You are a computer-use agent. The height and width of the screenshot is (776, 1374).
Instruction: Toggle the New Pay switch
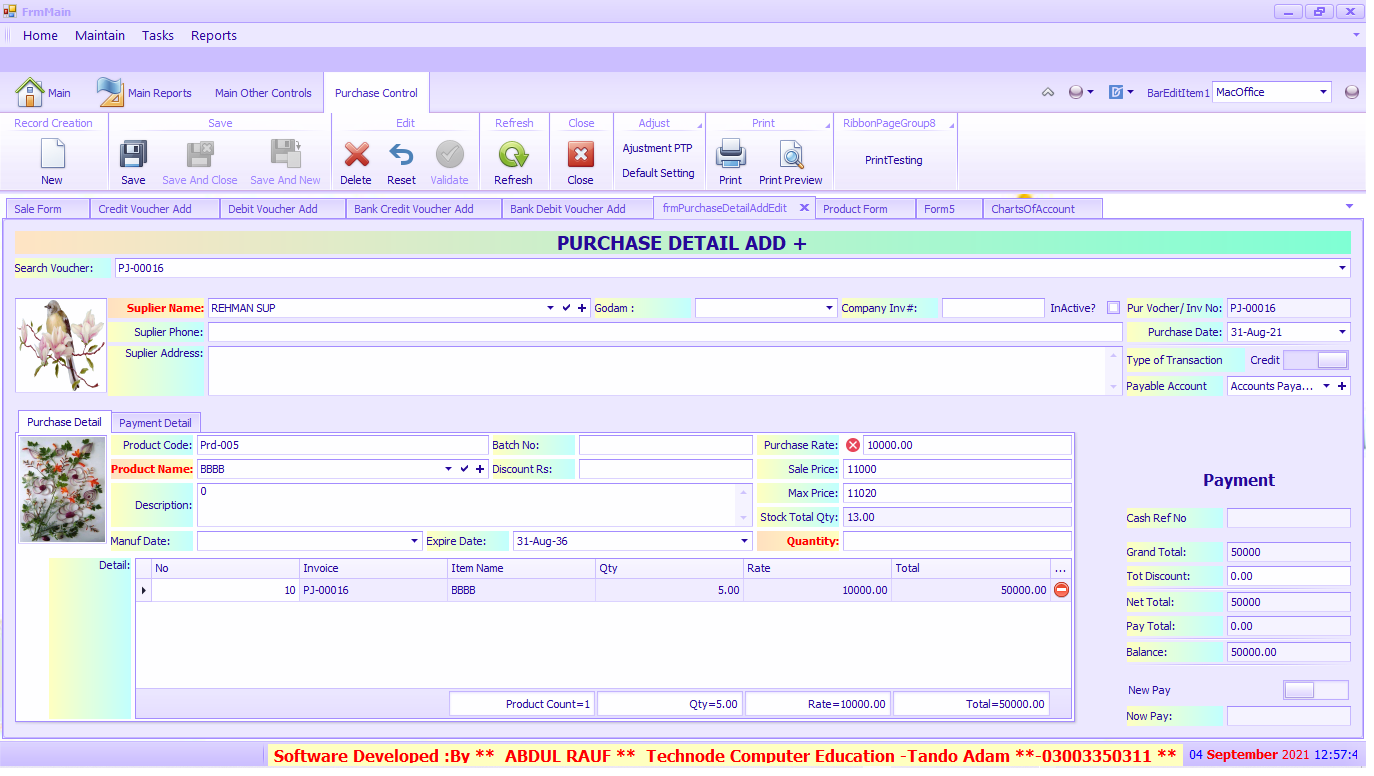click(1316, 690)
